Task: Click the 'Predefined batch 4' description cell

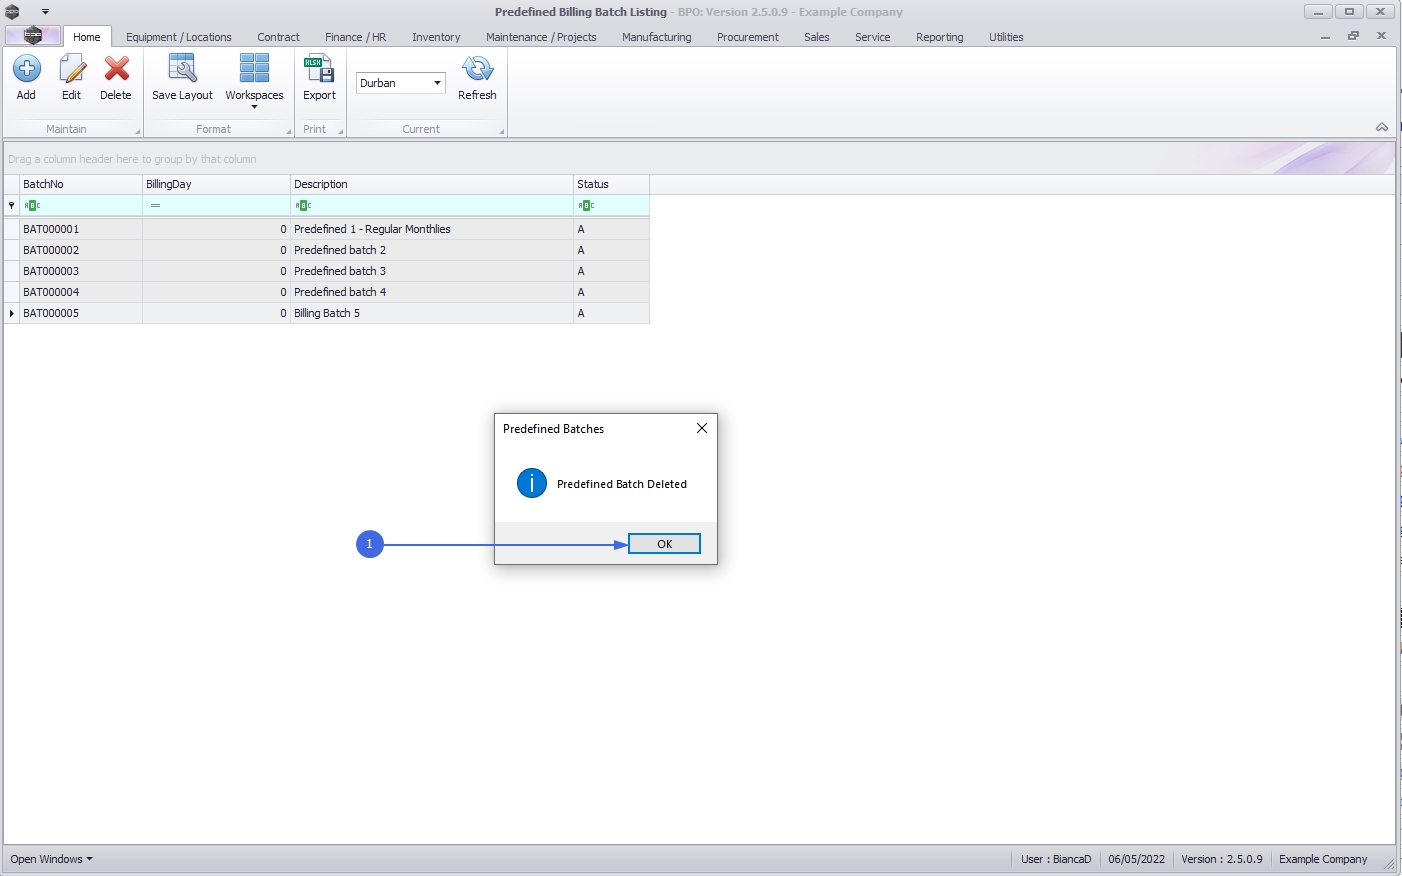Action: (432, 292)
